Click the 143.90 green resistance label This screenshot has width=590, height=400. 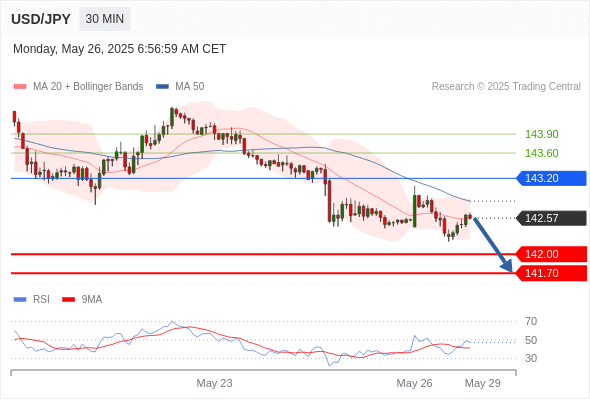[541, 134]
